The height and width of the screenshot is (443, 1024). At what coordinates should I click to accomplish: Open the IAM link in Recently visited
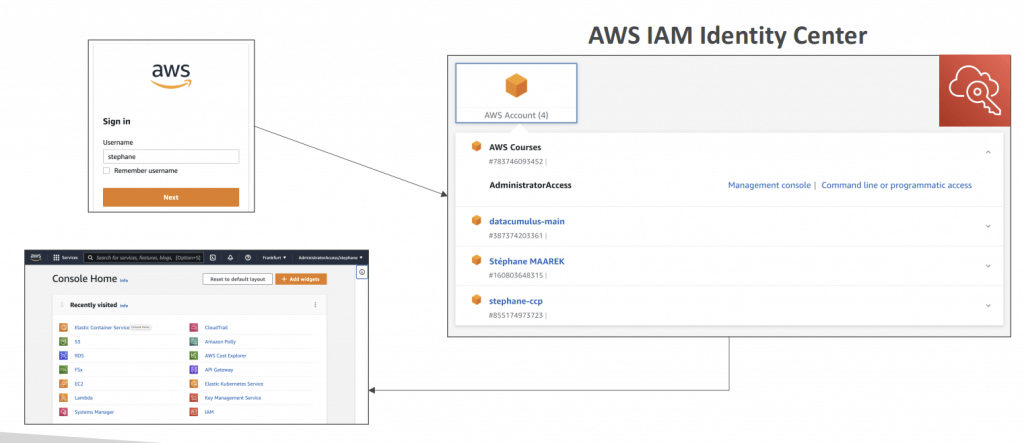(x=209, y=412)
